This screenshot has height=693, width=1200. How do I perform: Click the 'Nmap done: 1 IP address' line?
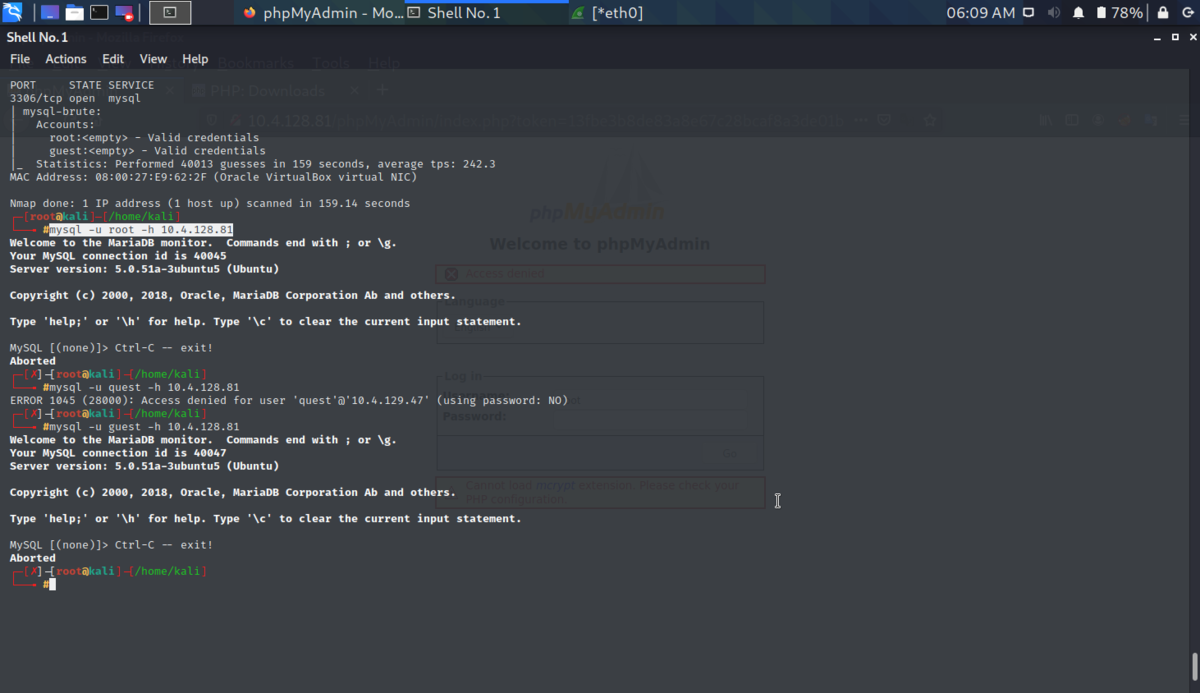tap(210, 204)
